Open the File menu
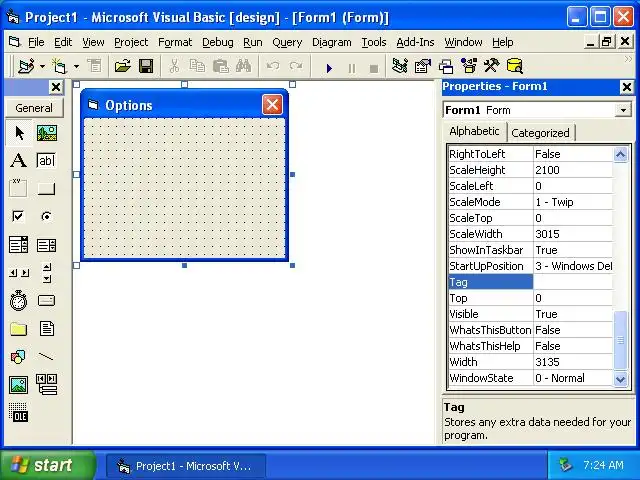 pyautogui.click(x=36, y=42)
